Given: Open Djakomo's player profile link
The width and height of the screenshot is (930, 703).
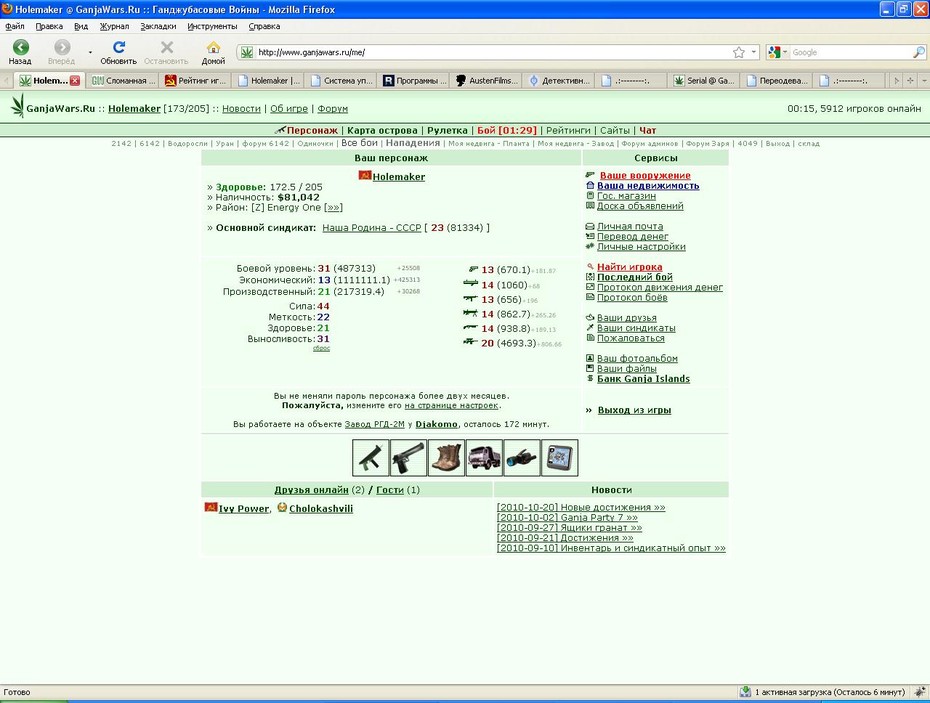Looking at the screenshot, I should click(437, 424).
